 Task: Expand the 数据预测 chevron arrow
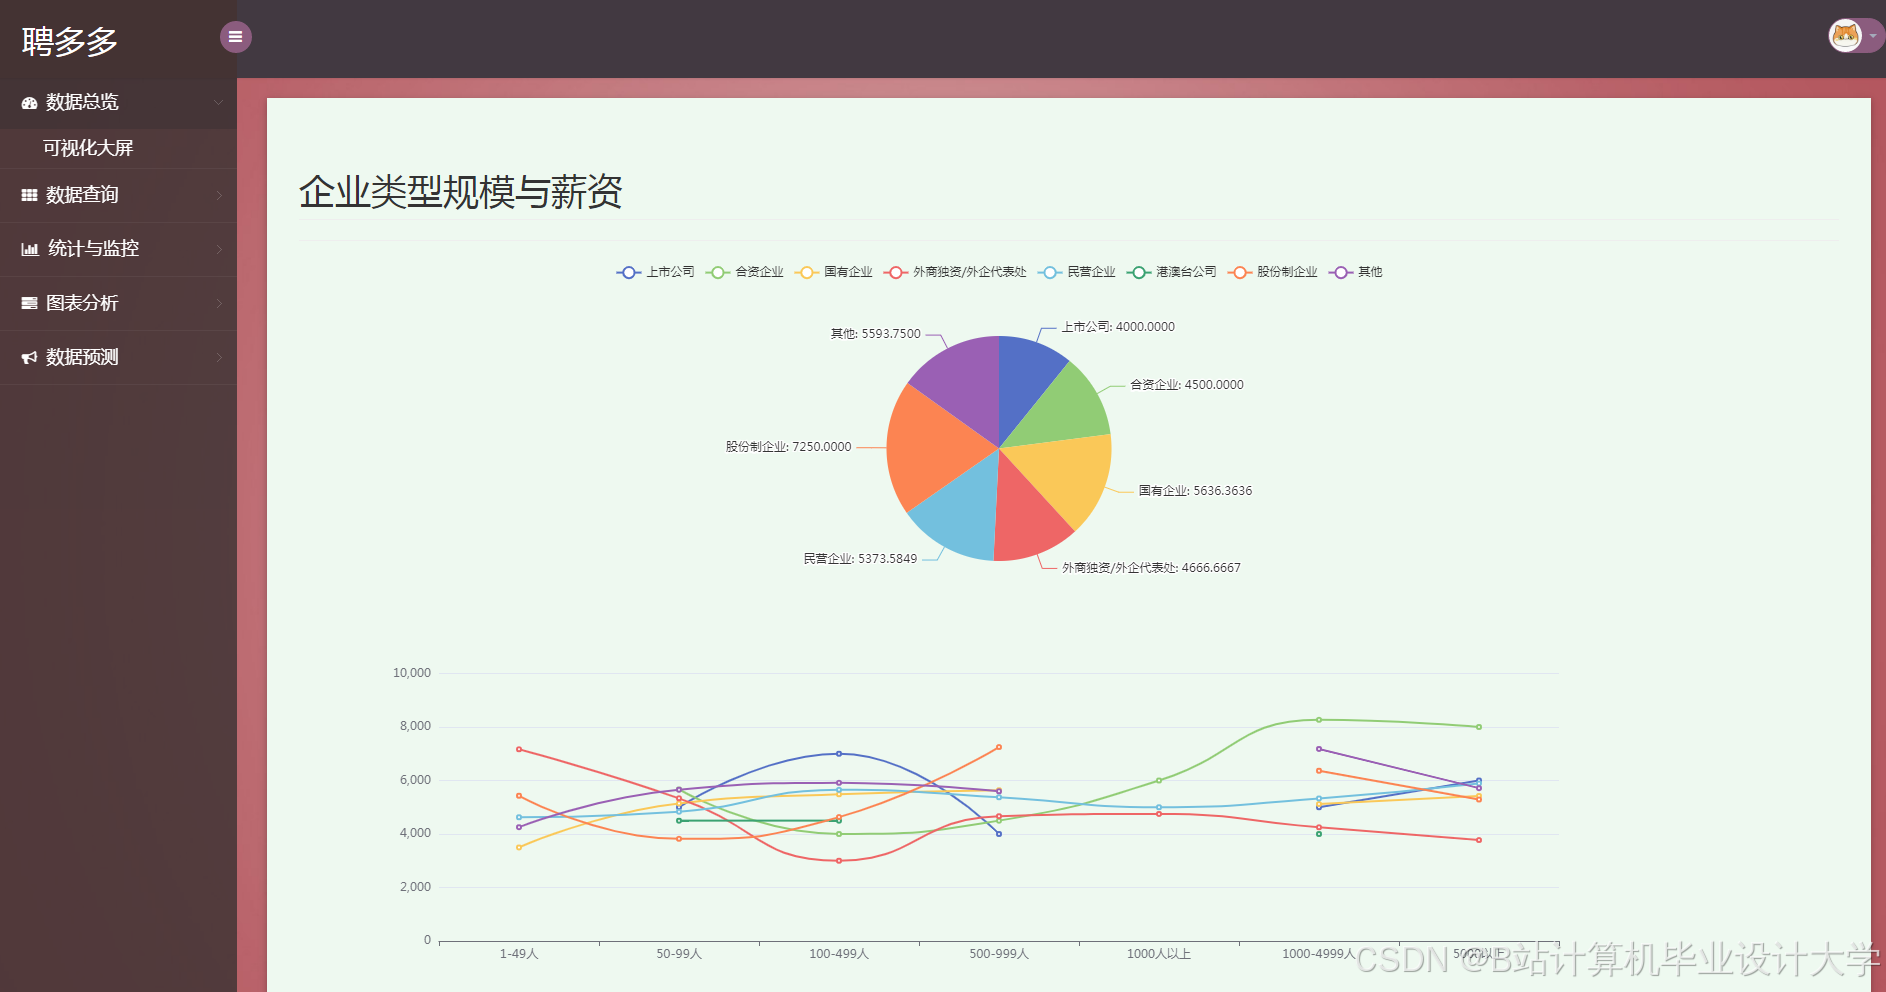pyautogui.click(x=219, y=357)
